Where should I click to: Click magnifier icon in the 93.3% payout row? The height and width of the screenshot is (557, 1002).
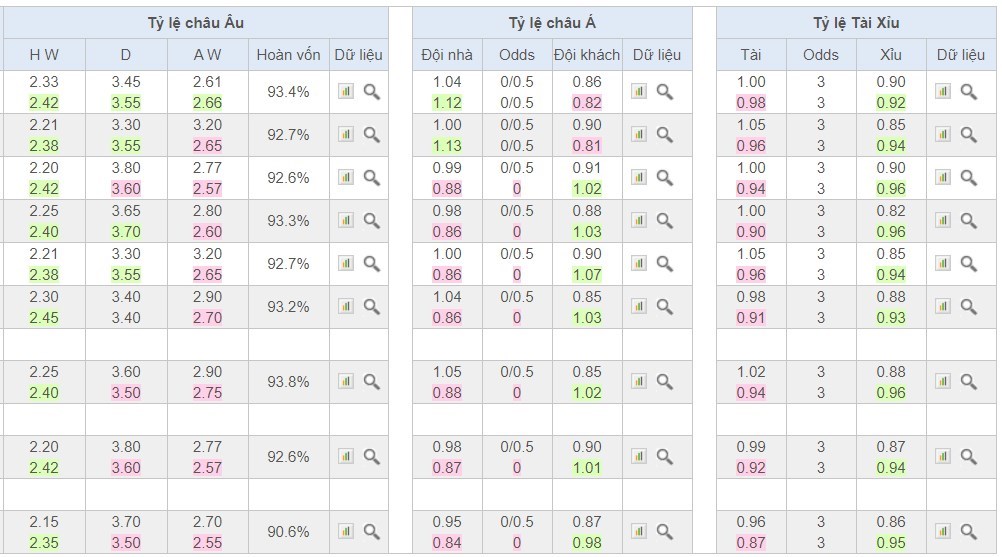click(371, 221)
